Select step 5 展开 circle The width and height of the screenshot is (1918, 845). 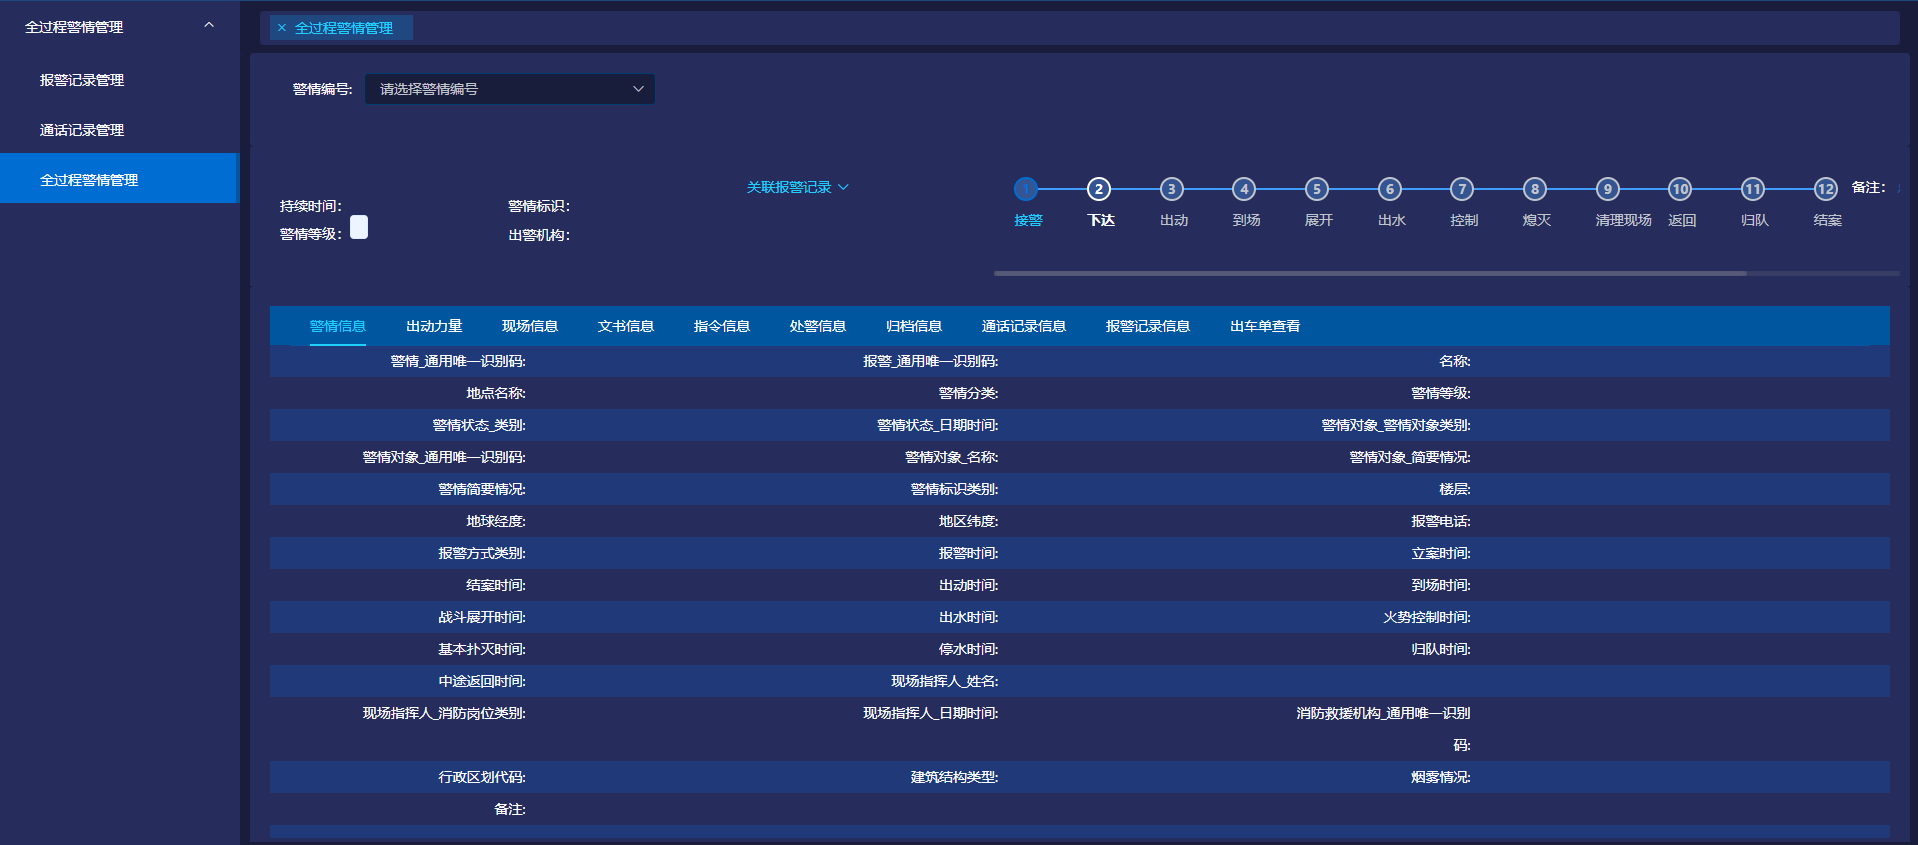click(1316, 189)
